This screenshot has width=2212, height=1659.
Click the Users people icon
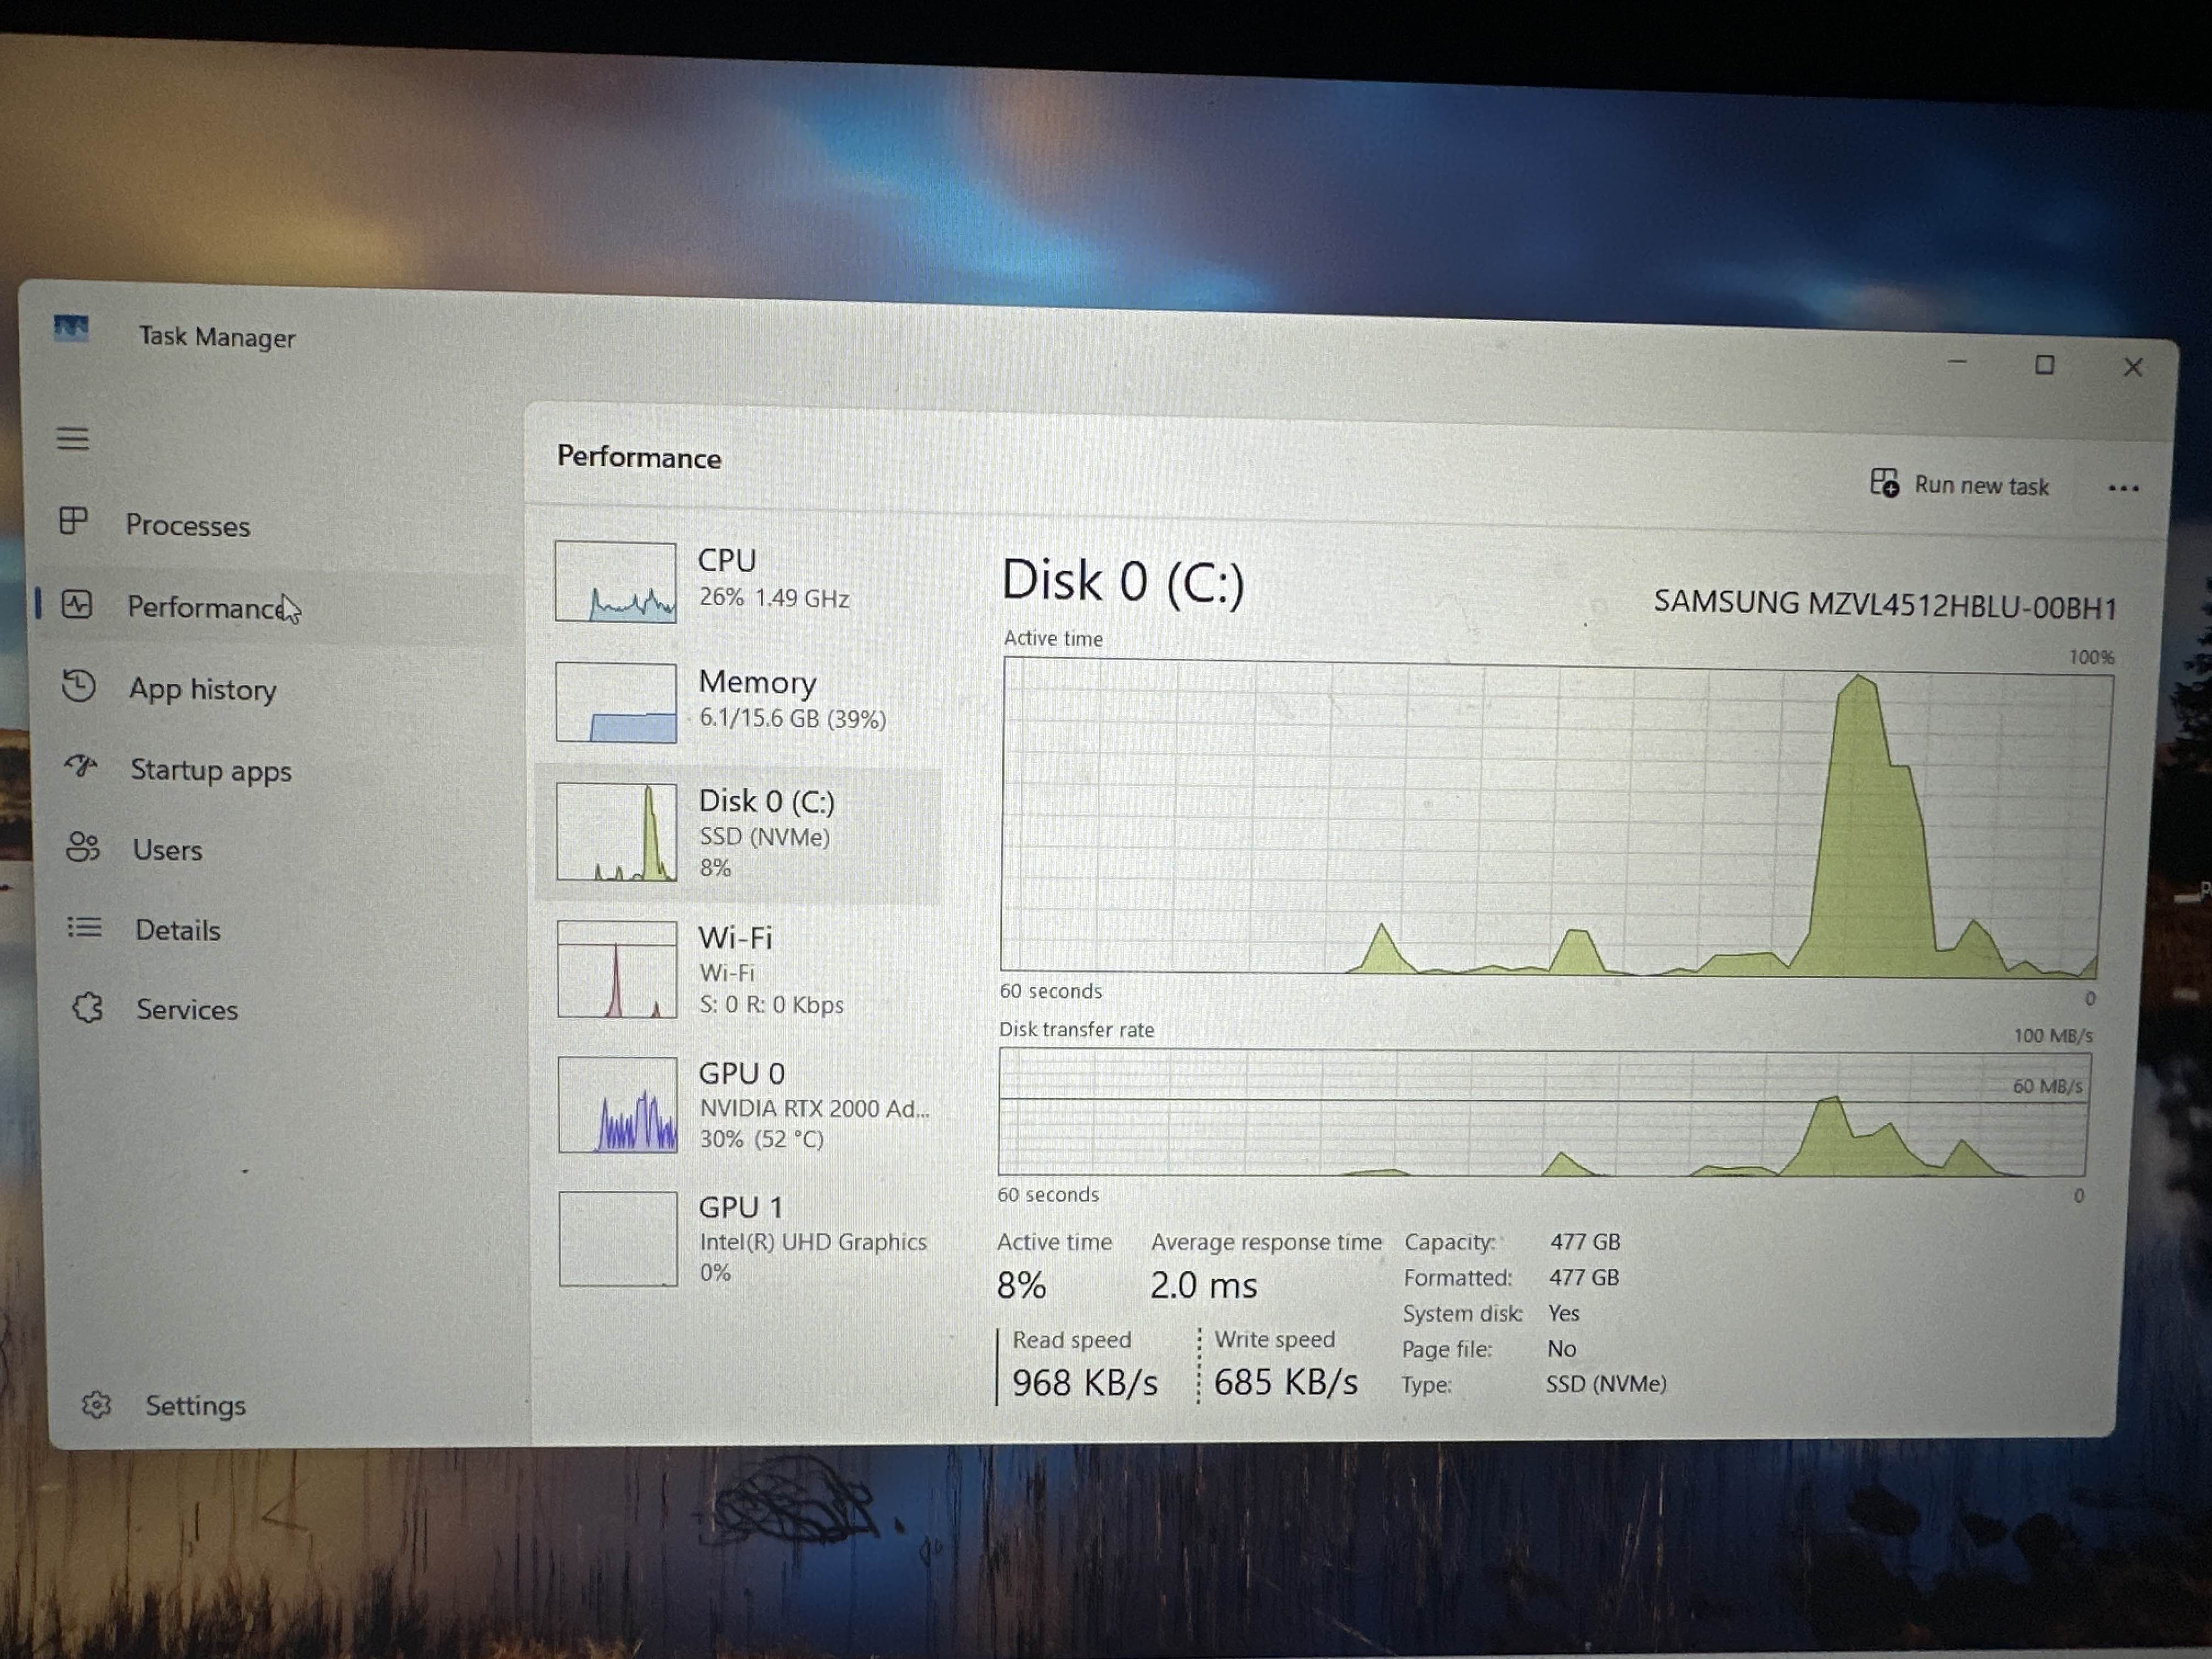[83, 848]
